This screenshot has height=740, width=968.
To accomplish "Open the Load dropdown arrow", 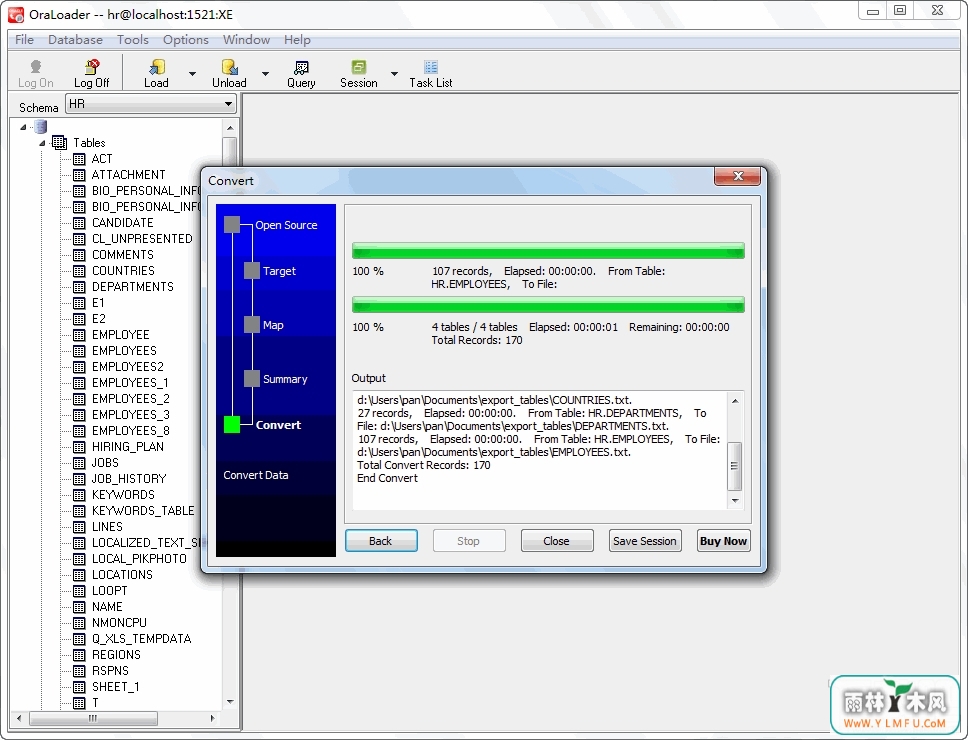I will pyautogui.click(x=192, y=73).
